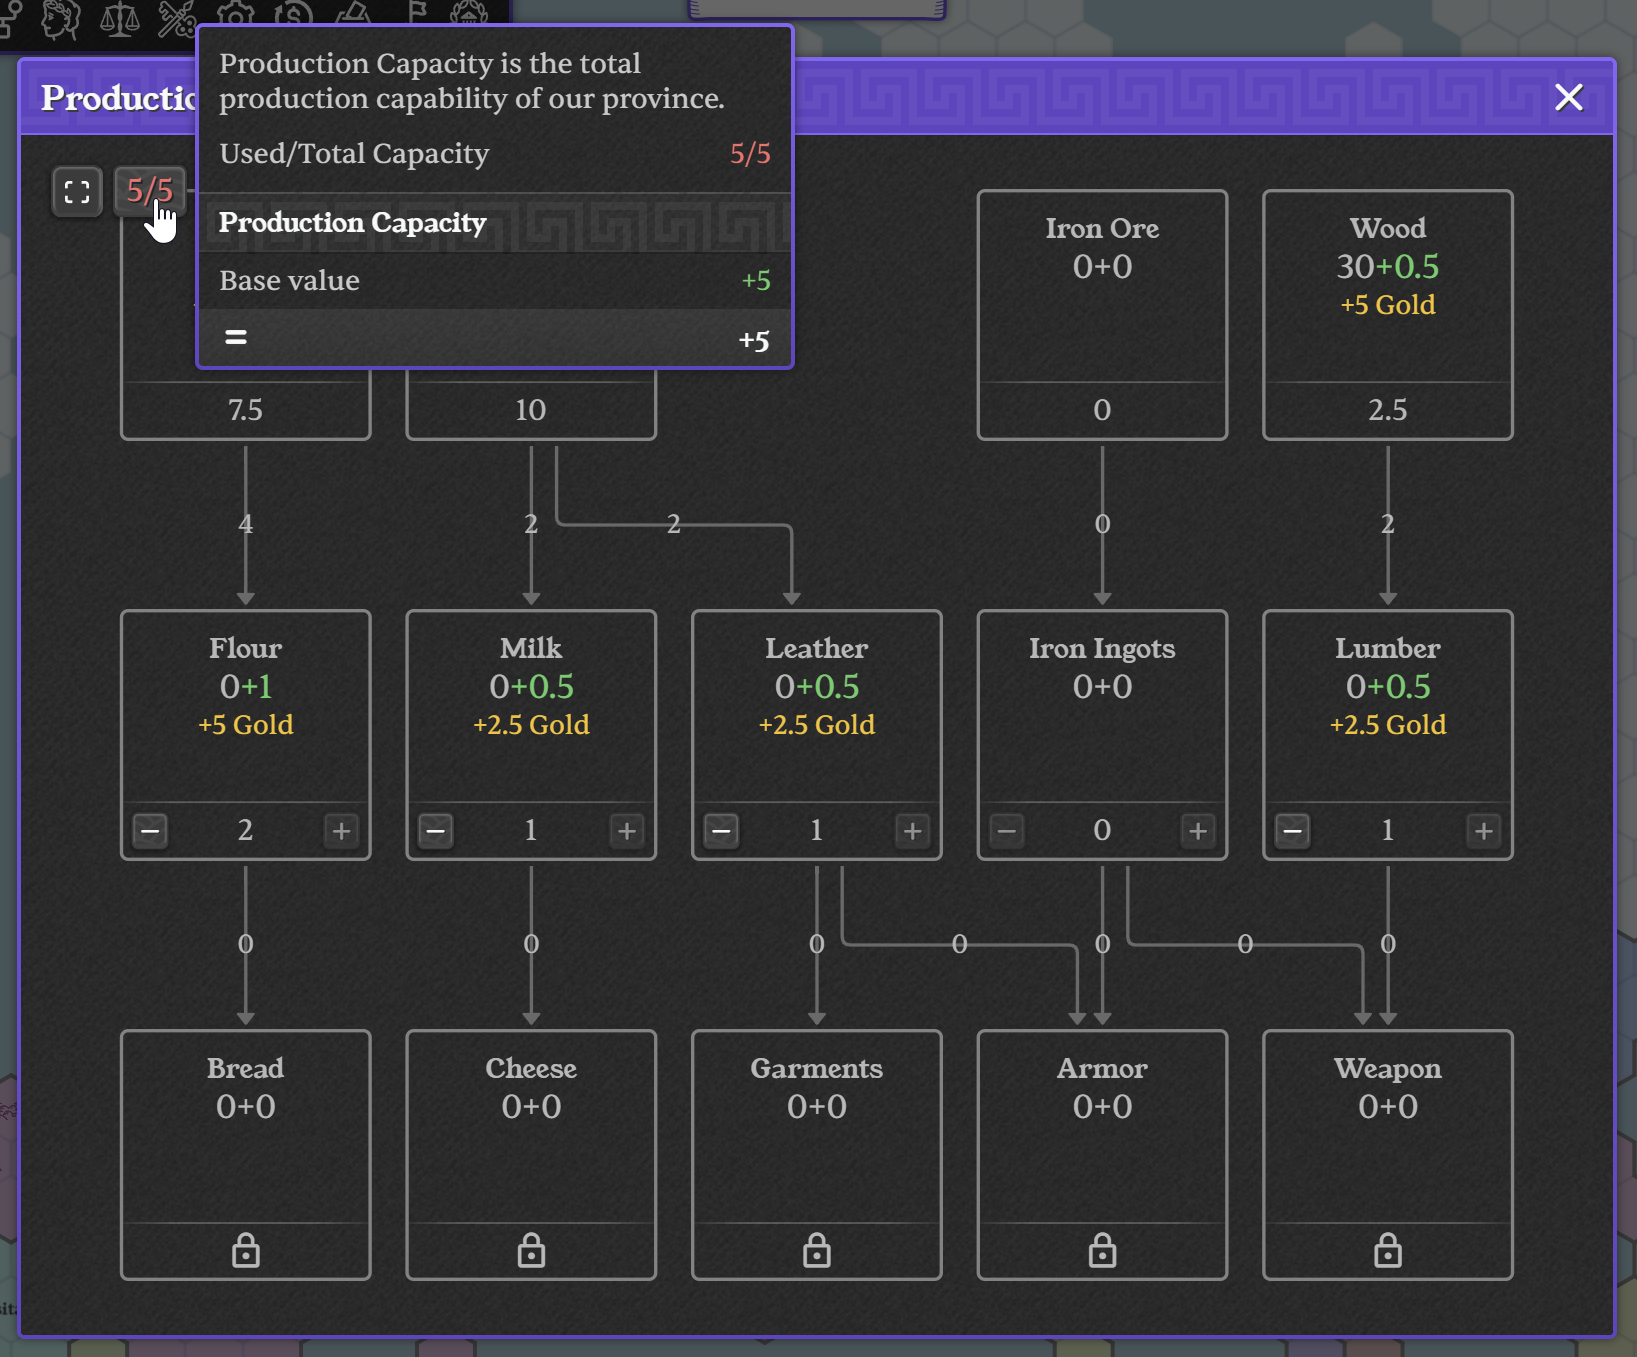Screen dimensions: 1637x1357
Task: Select the Weapon card title
Action: pyautogui.click(x=1388, y=1069)
